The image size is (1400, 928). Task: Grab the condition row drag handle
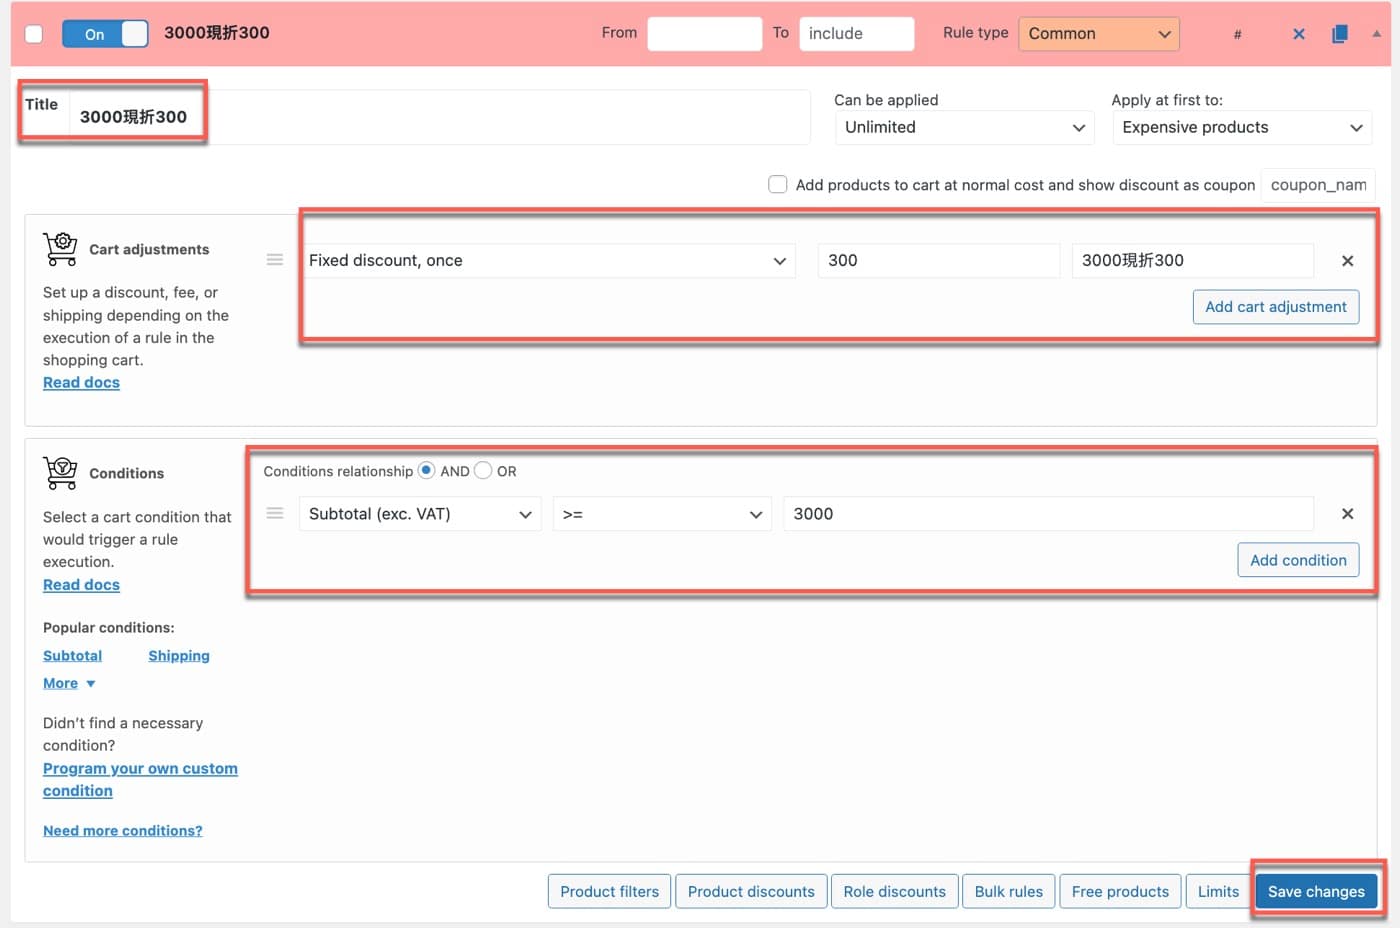275,514
